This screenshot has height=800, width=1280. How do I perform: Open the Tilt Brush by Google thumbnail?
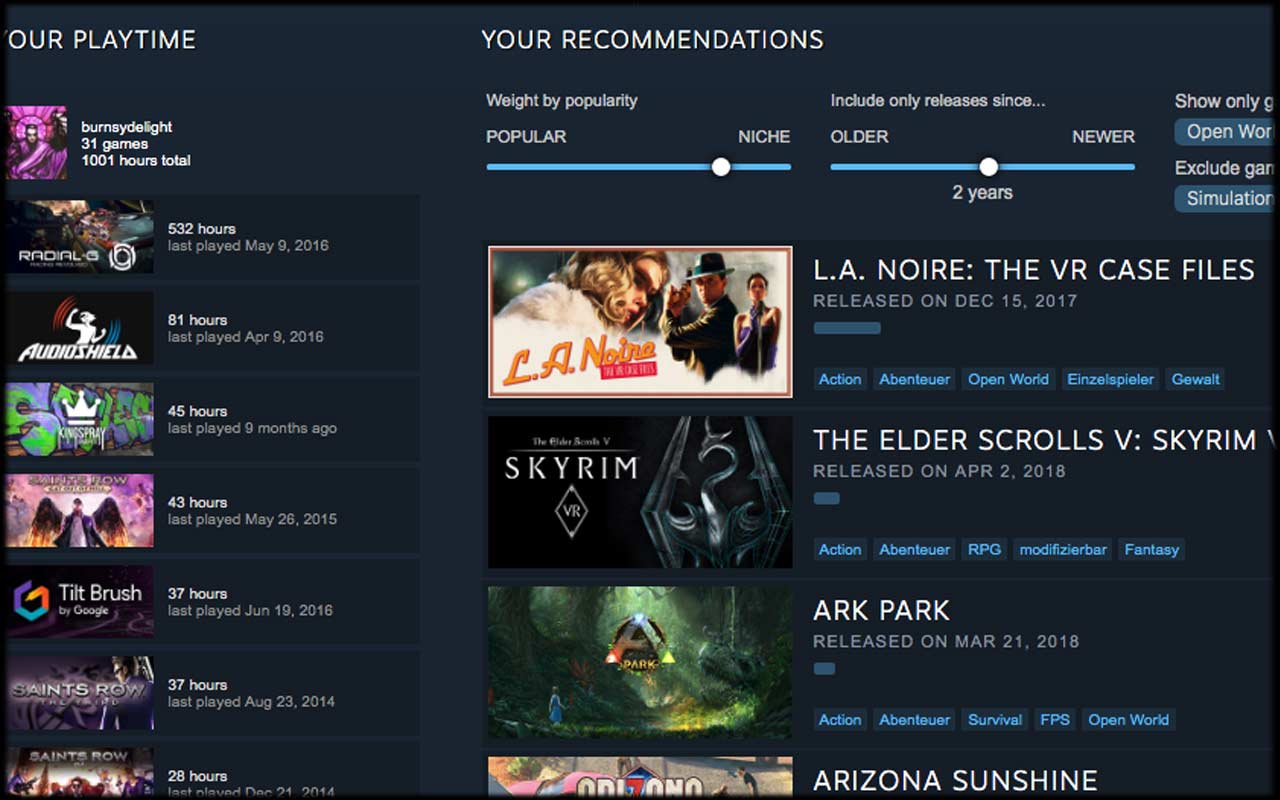[x=79, y=602]
